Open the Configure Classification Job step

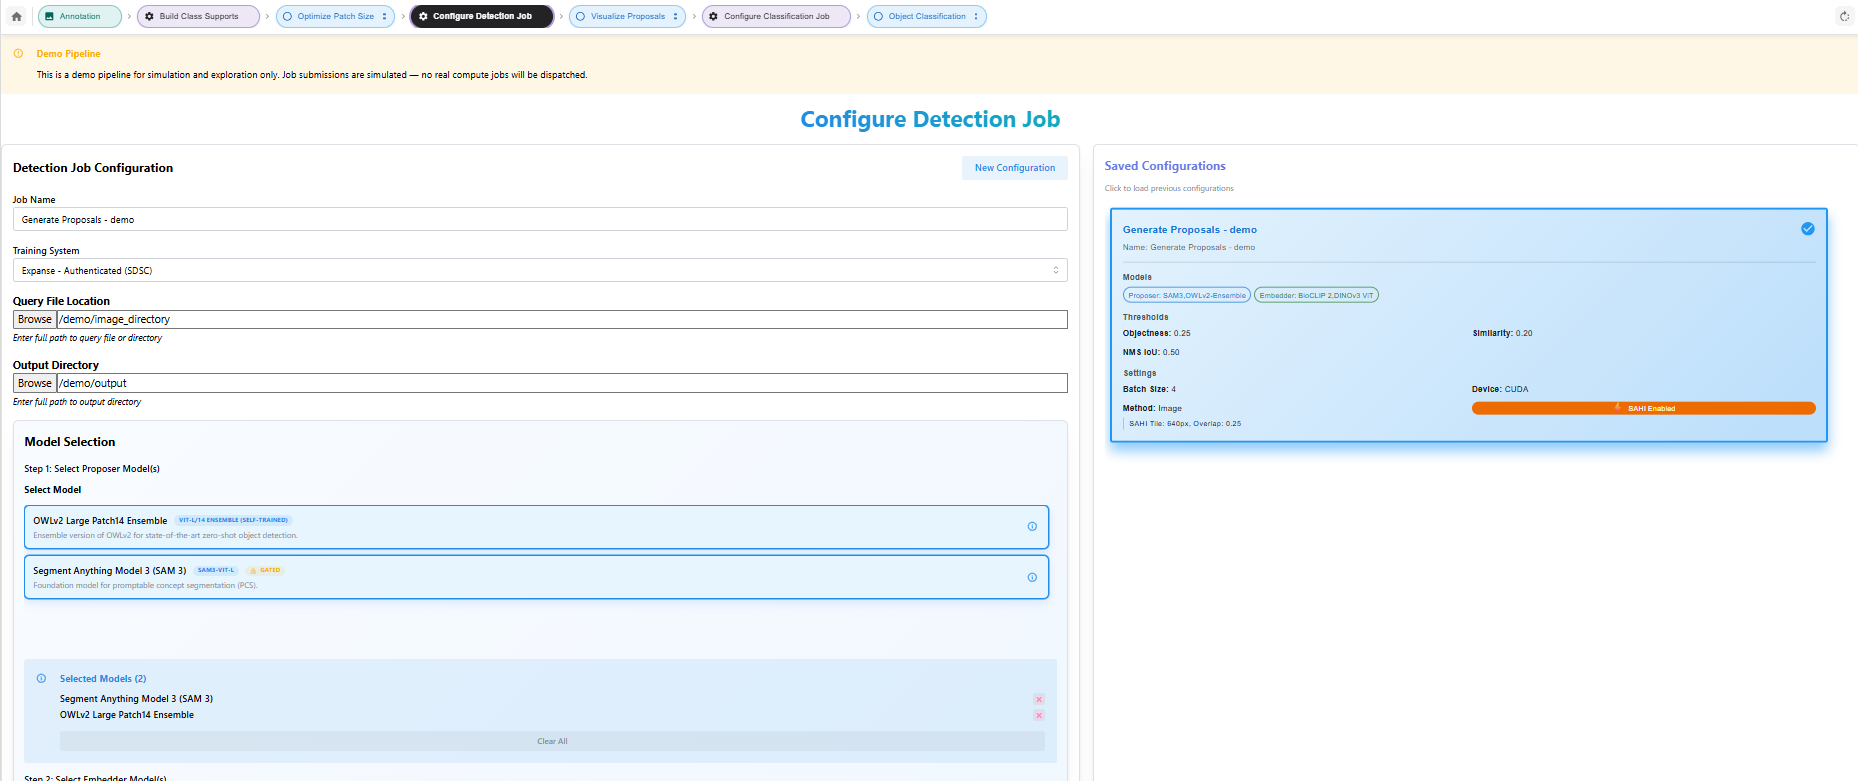click(x=776, y=16)
